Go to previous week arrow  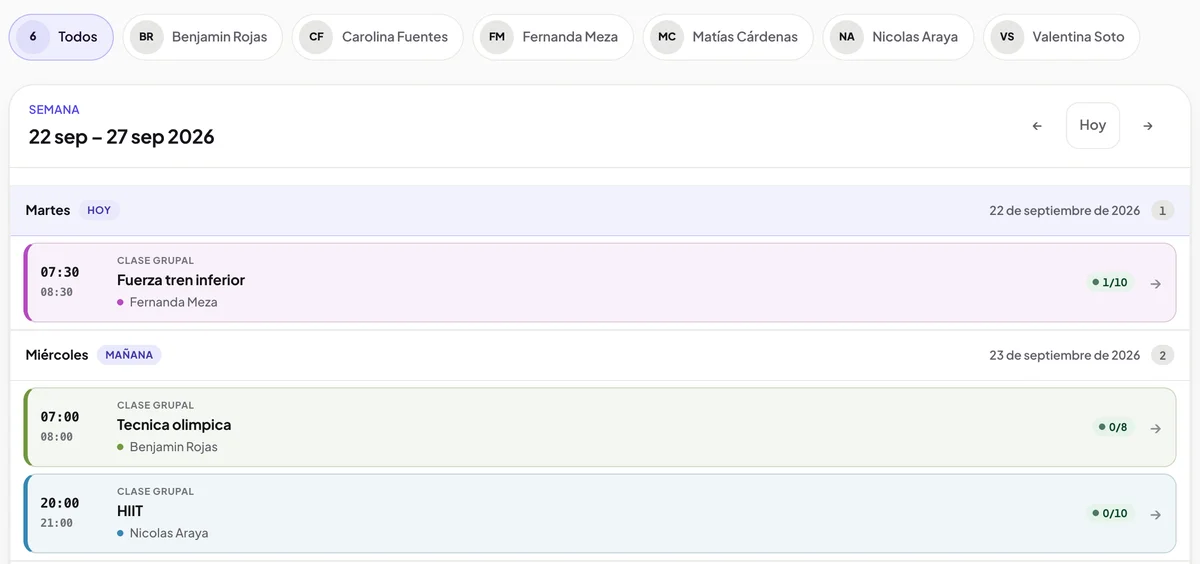tap(1037, 126)
